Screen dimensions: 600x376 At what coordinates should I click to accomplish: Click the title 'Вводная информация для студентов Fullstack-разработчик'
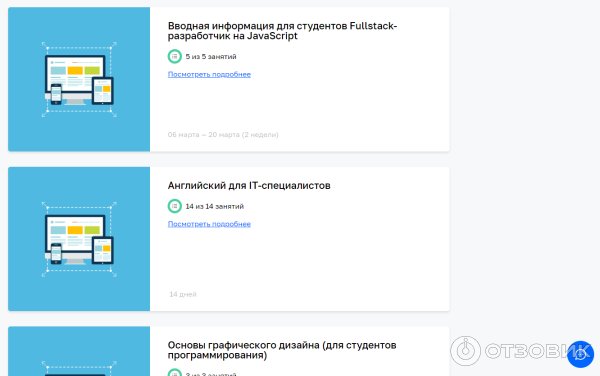point(282,31)
